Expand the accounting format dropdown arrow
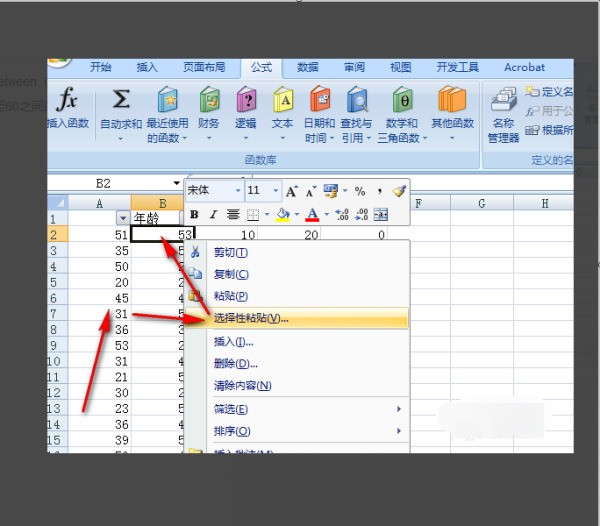The height and width of the screenshot is (526, 600). [345, 191]
